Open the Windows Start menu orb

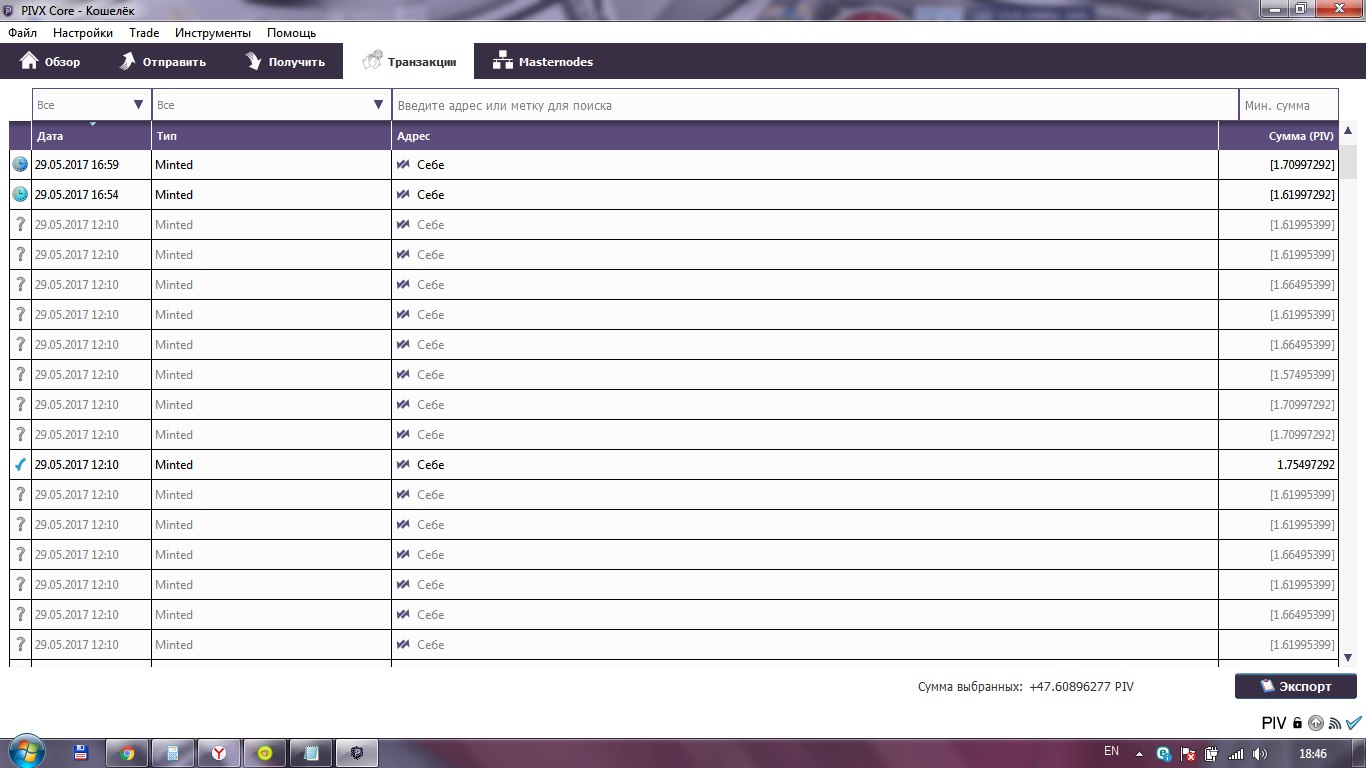point(27,752)
